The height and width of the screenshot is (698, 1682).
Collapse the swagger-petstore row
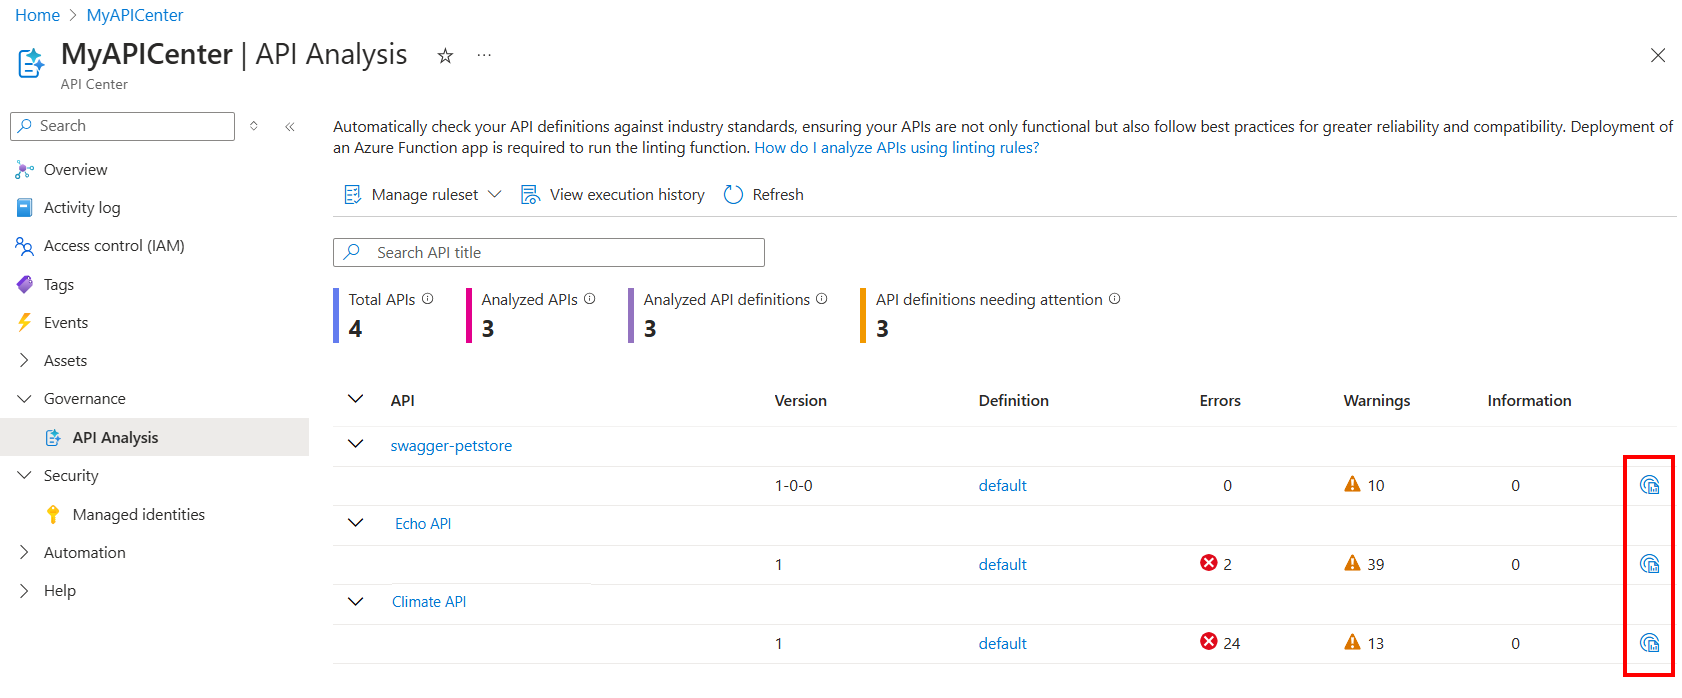point(355,444)
